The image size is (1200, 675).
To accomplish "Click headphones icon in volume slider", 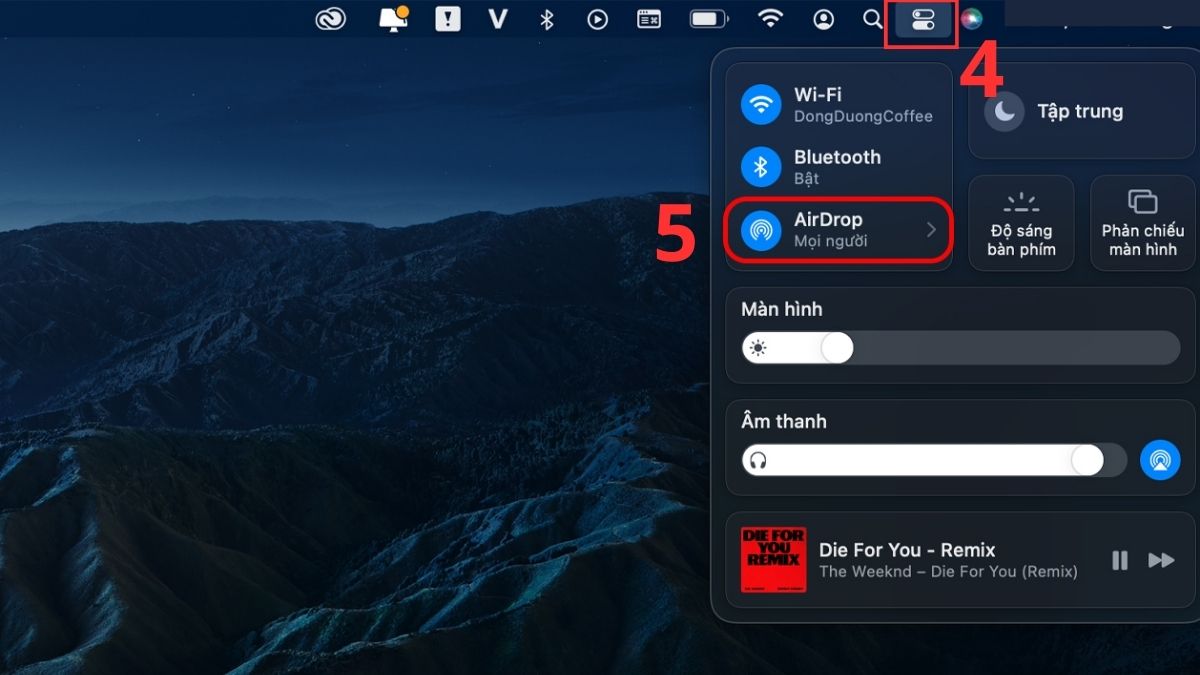I will click(x=758, y=460).
